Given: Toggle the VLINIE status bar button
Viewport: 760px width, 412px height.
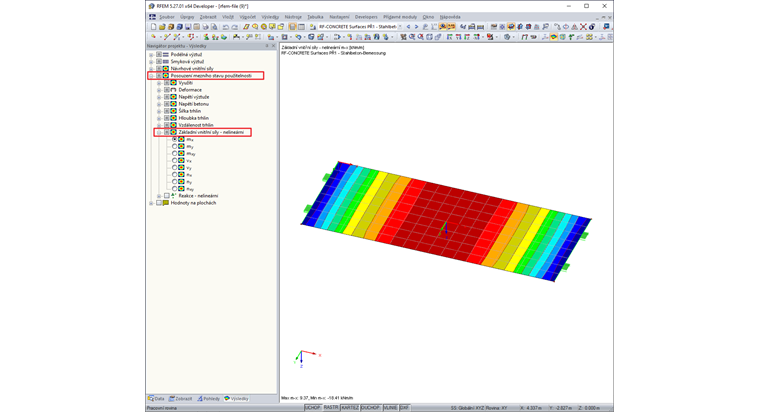Looking at the screenshot, I should pyautogui.click(x=390, y=408).
